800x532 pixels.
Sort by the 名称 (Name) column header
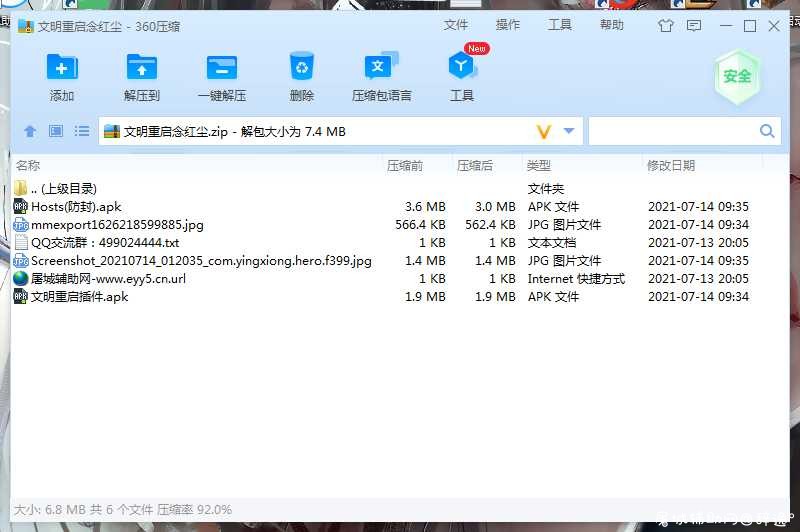coord(28,165)
